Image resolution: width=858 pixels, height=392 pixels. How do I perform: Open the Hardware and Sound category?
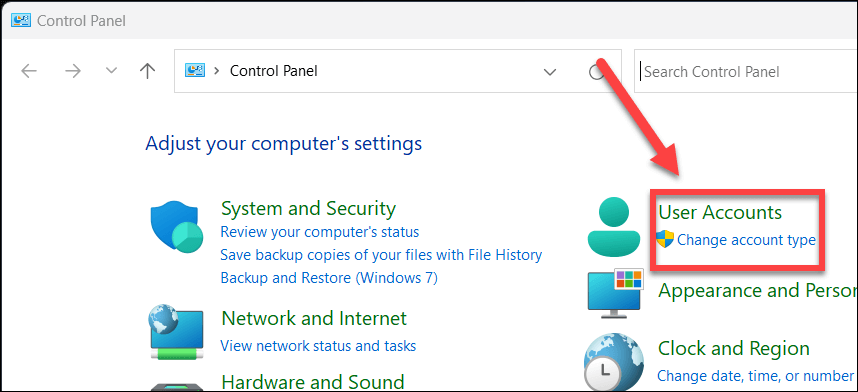[312, 381]
